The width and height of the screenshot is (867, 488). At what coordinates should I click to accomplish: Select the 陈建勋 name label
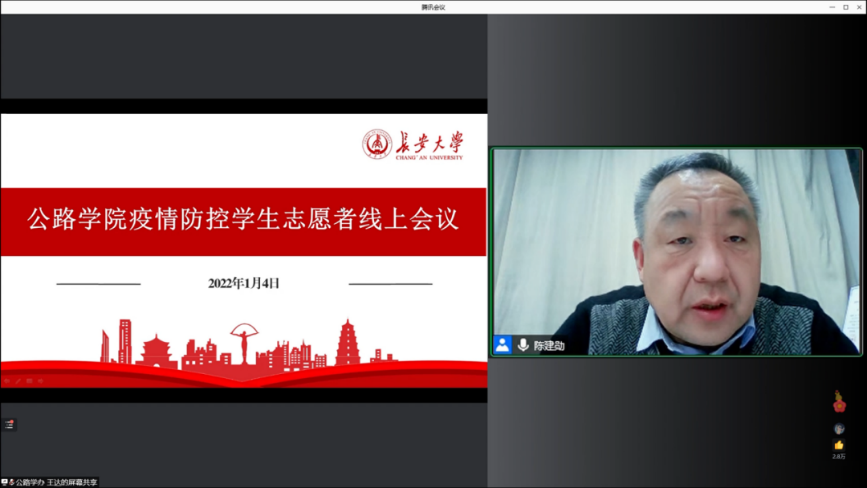(x=549, y=346)
